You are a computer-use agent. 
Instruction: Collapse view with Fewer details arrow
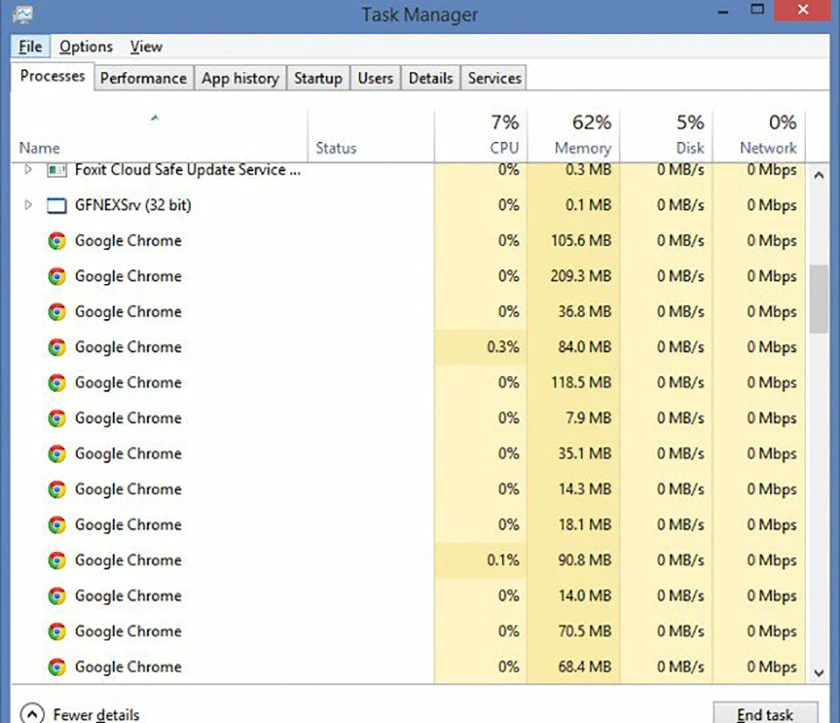coord(32,713)
